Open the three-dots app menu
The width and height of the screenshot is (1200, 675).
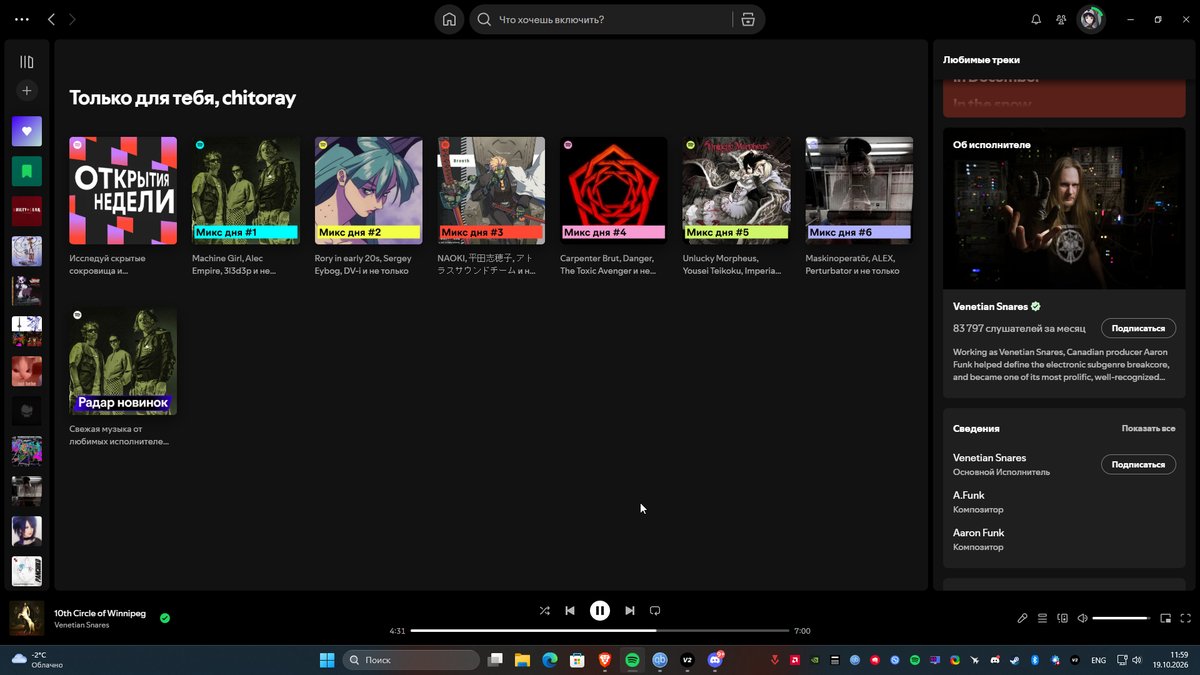coord(22,19)
